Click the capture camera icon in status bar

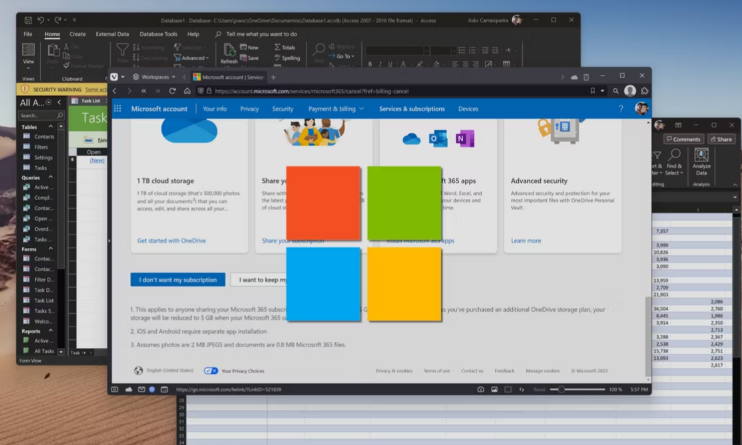coord(480,389)
